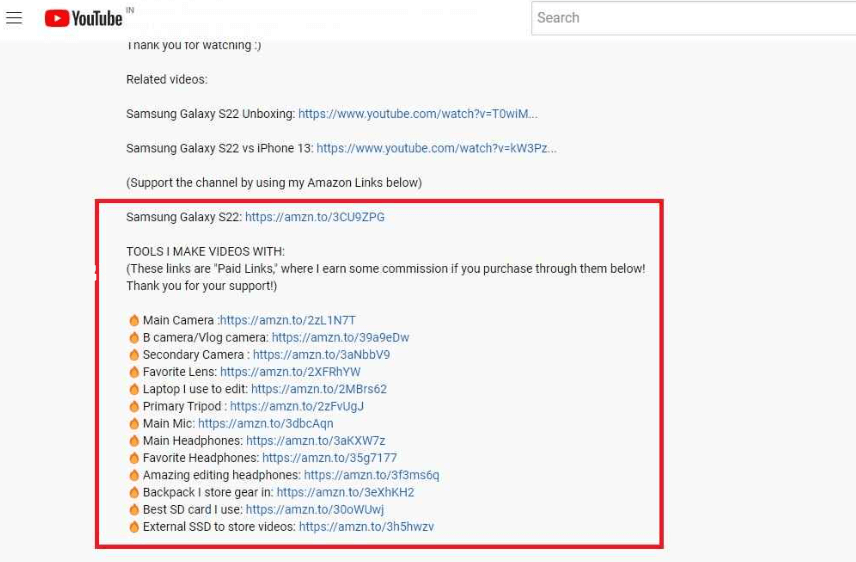Click the flame emoji beside External SSD

coord(134,526)
